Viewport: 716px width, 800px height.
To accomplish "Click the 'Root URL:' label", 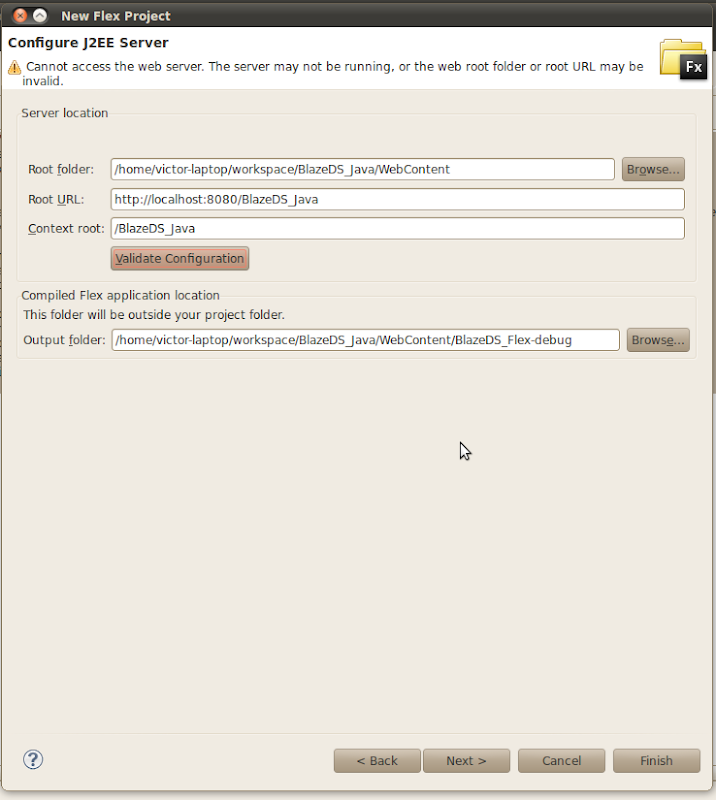I will click(56, 199).
